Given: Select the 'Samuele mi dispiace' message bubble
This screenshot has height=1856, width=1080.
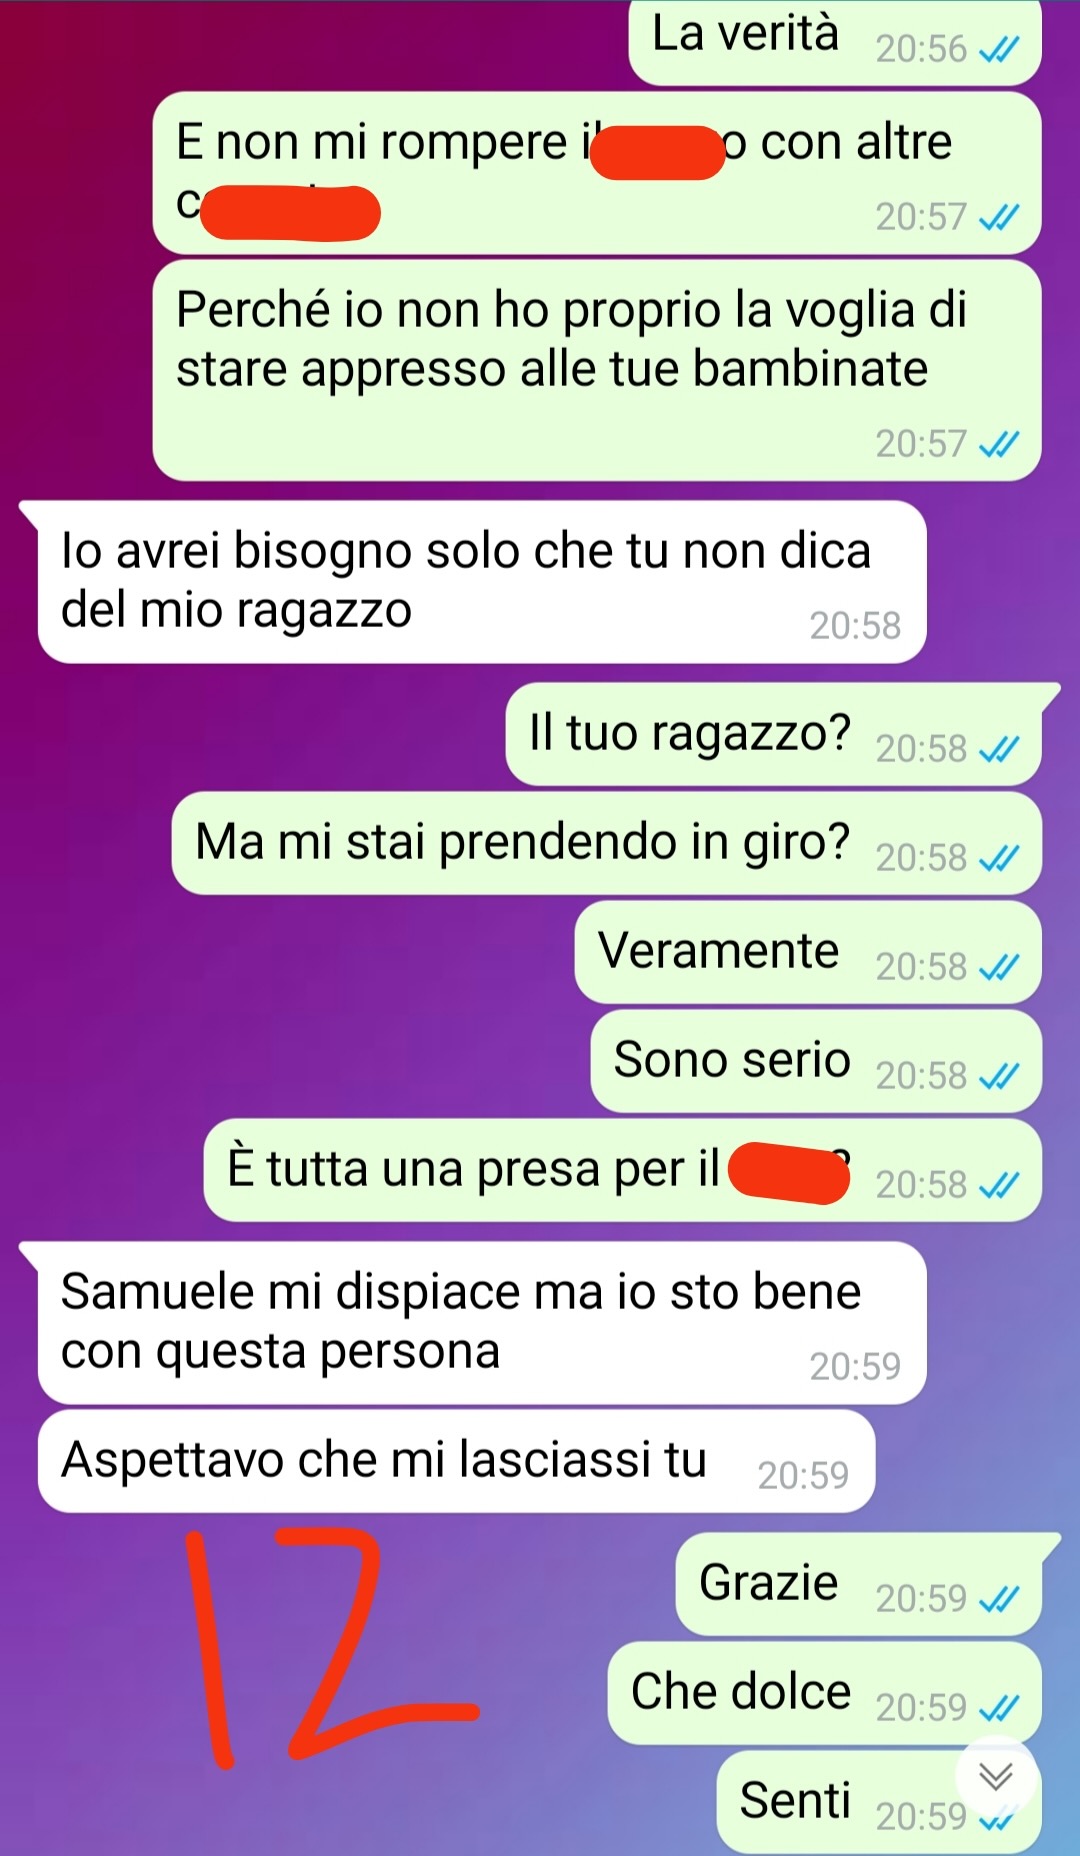Looking at the screenshot, I should (x=482, y=1323).
